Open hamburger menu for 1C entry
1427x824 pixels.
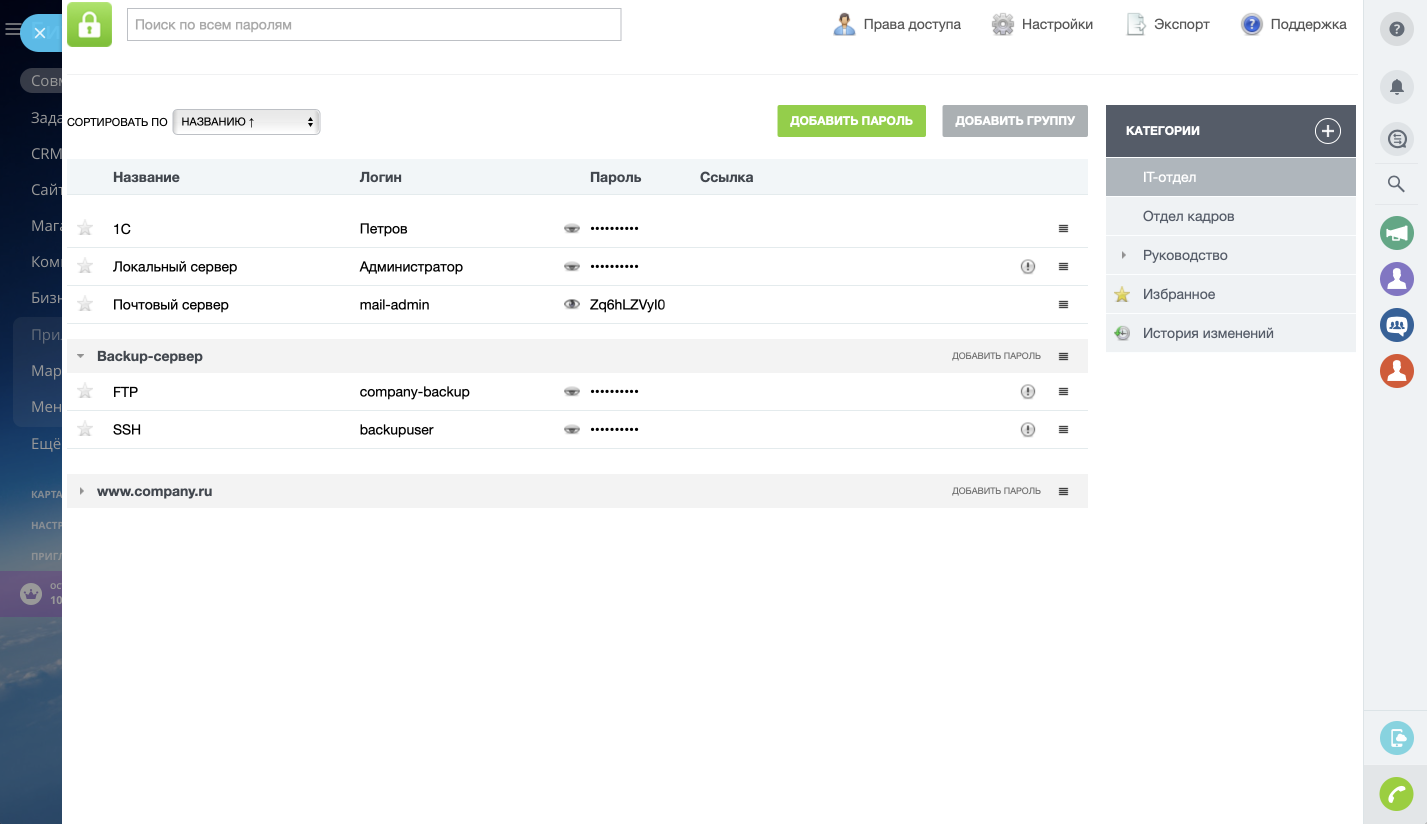[1063, 229]
